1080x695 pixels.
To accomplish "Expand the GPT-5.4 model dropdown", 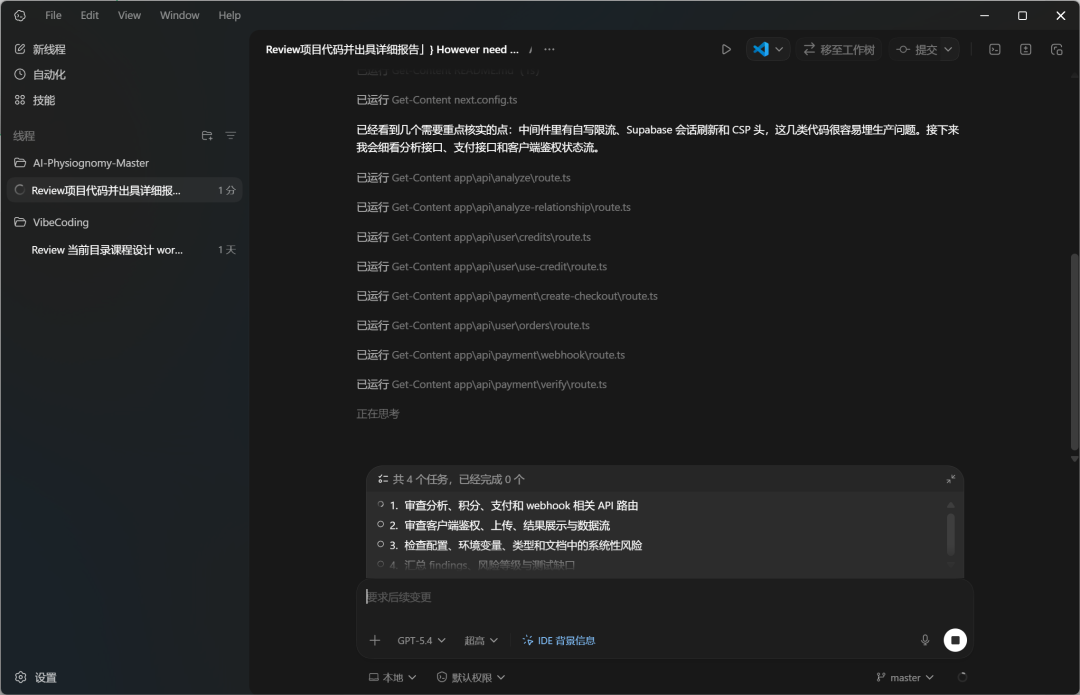I will click(421, 640).
